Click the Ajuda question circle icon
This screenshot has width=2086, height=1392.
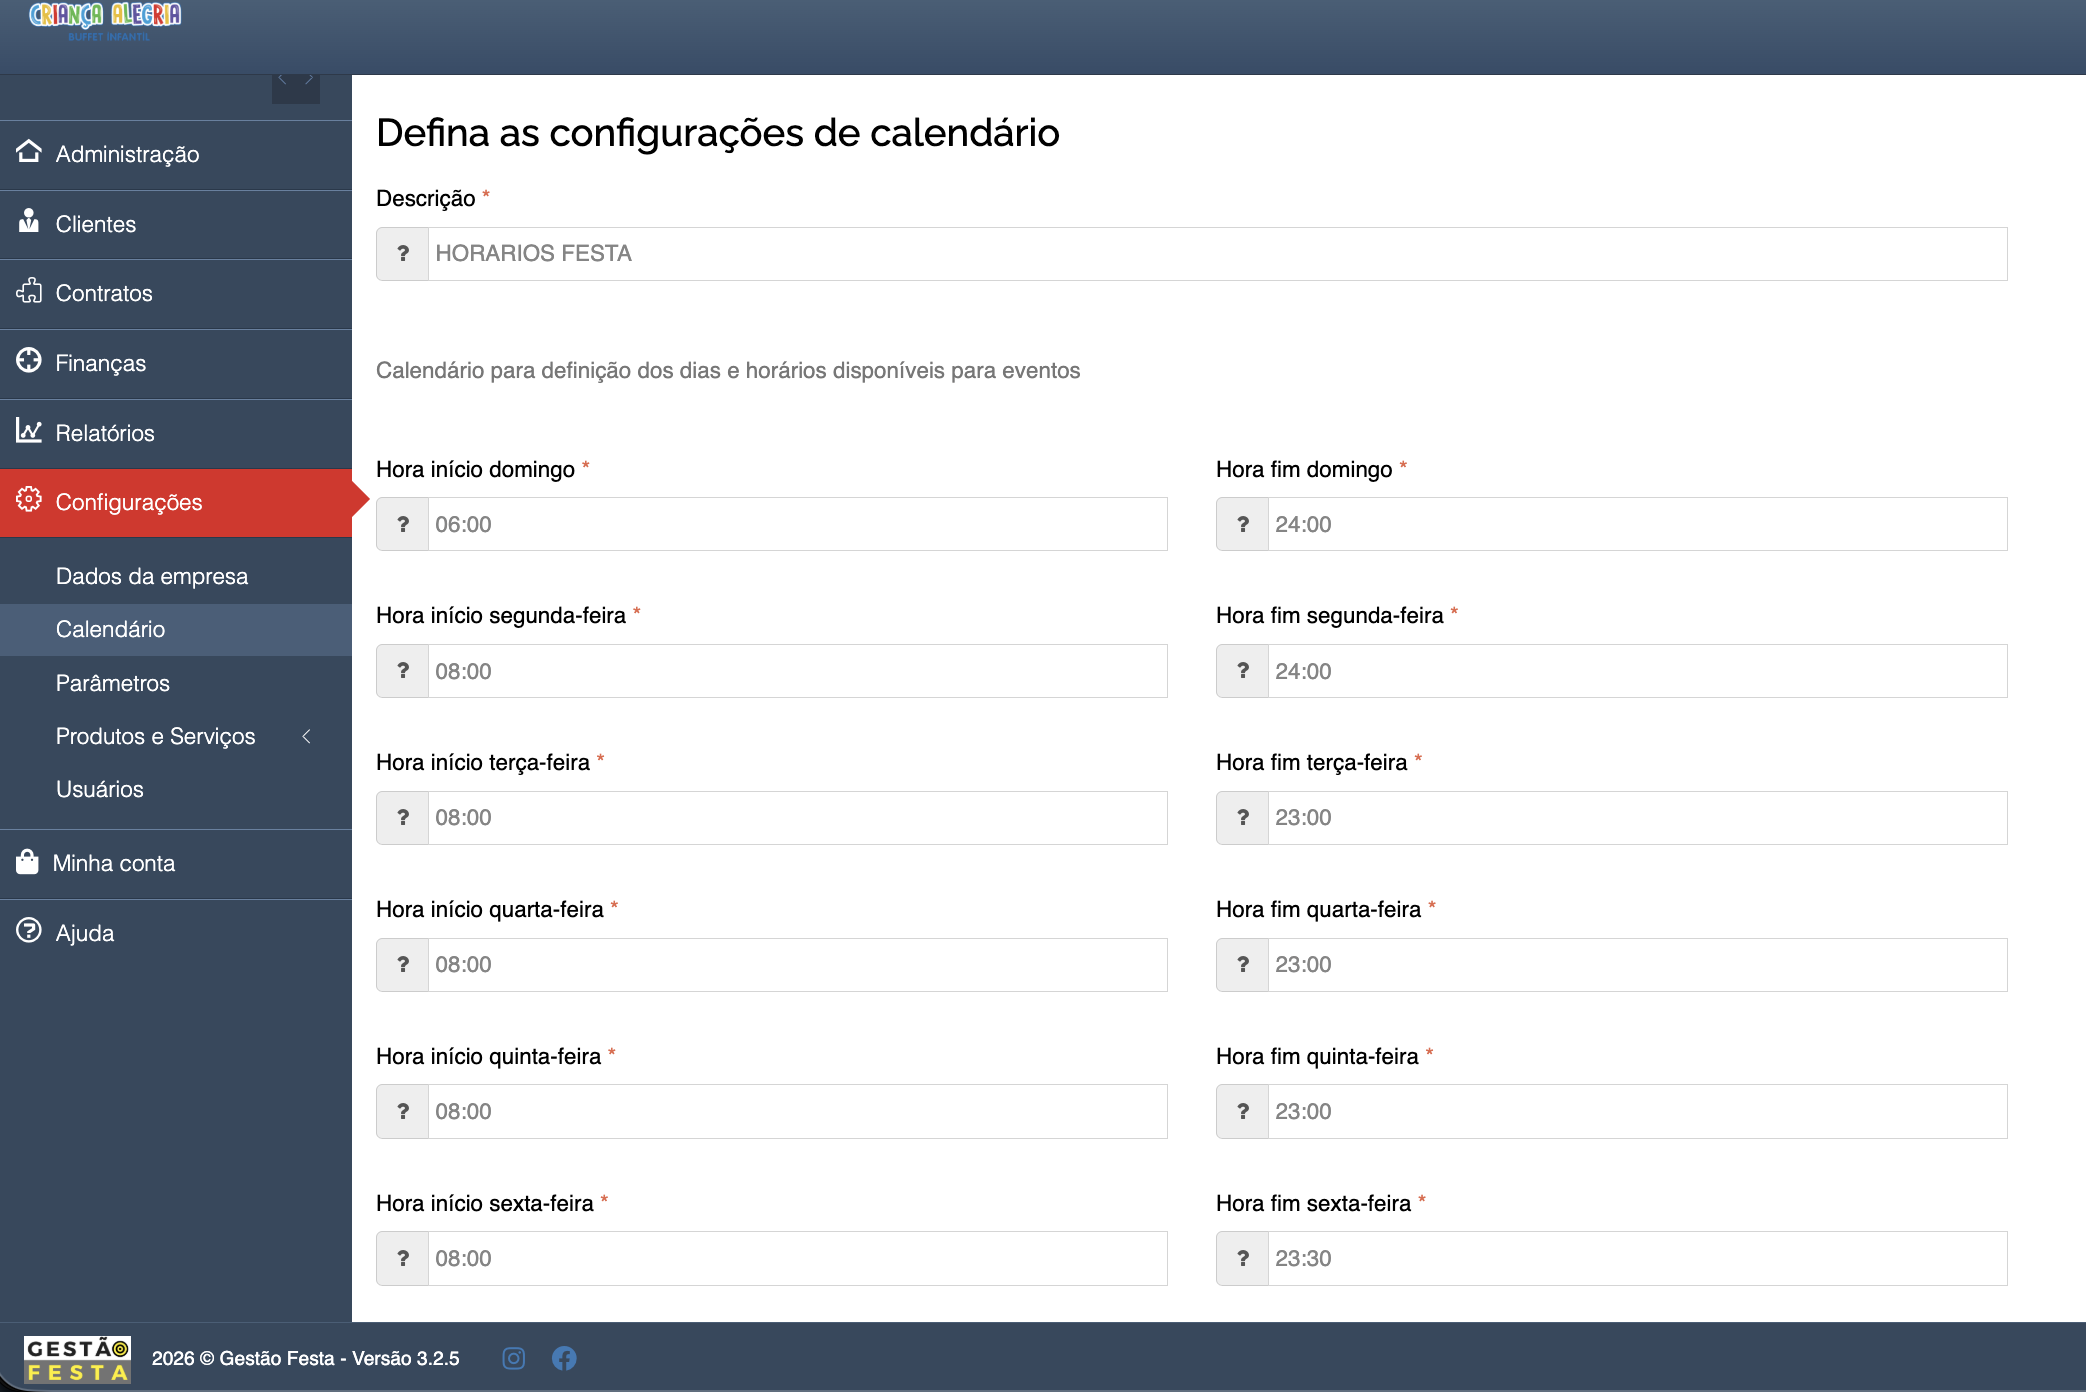coord(29,931)
